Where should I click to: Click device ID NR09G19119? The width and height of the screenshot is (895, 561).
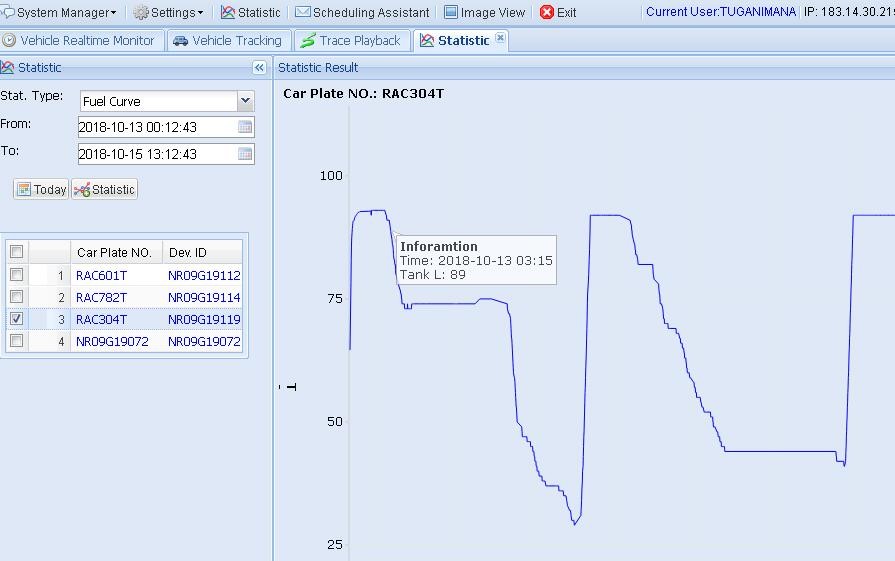[x=204, y=320]
